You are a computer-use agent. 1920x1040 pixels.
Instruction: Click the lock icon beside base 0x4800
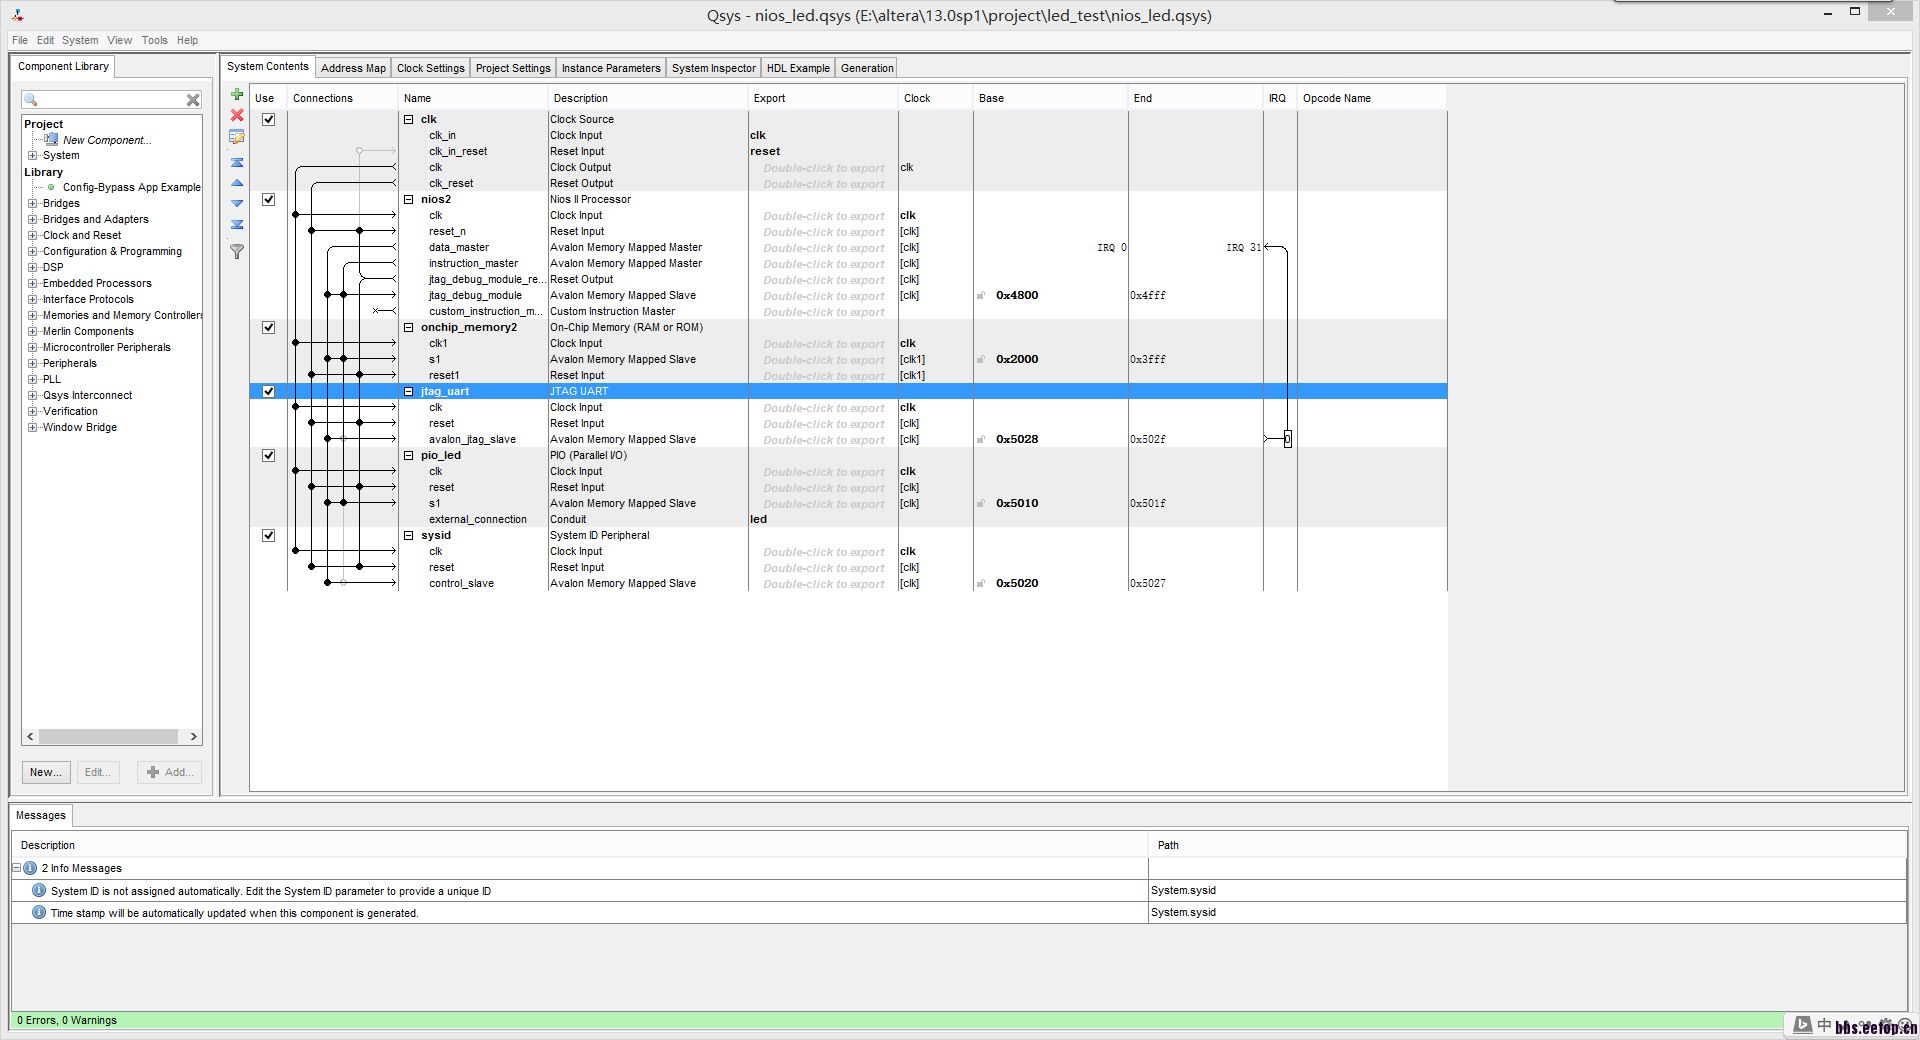[981, 295]
